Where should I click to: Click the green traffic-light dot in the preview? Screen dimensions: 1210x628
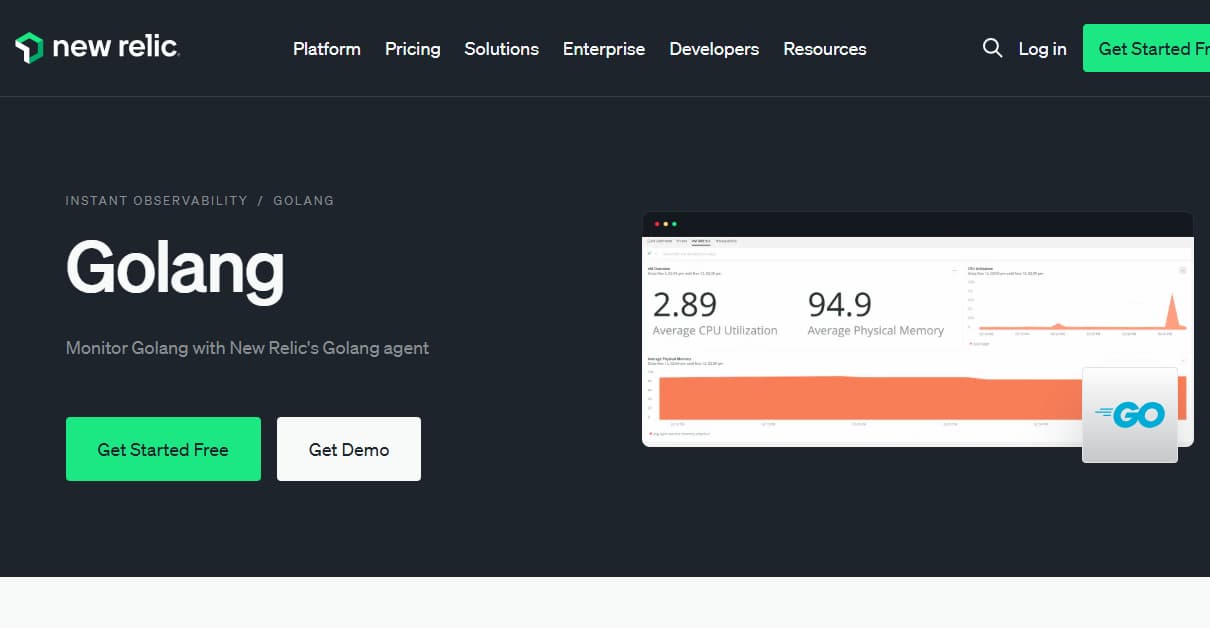675,224
